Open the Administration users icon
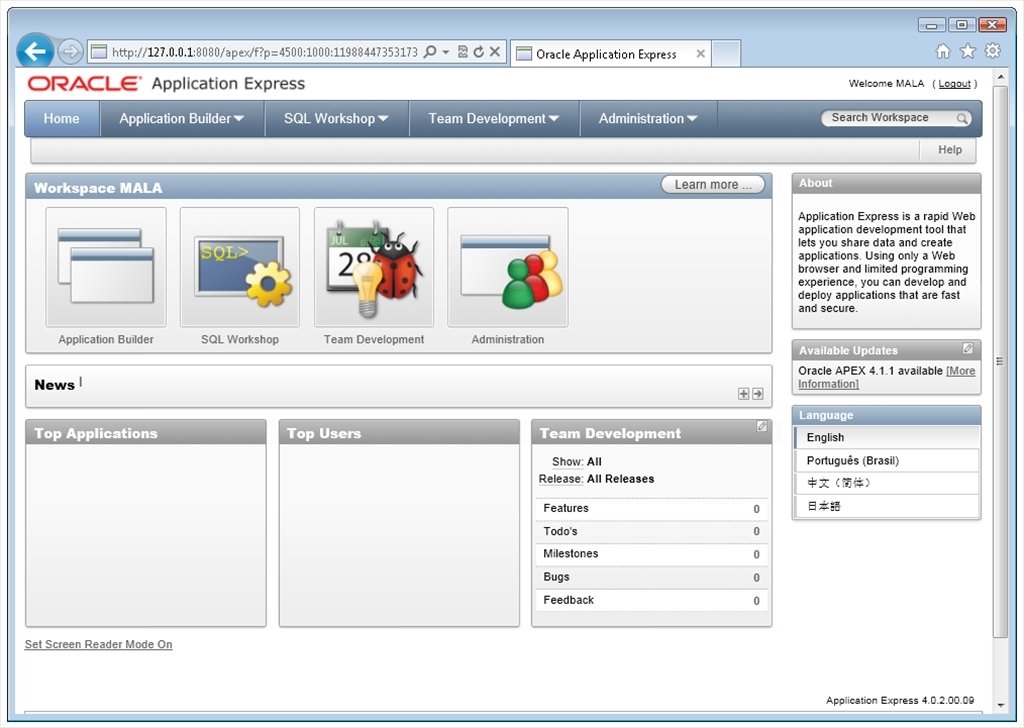This screenshot has width=1024, height=728. tap(507, 267)
